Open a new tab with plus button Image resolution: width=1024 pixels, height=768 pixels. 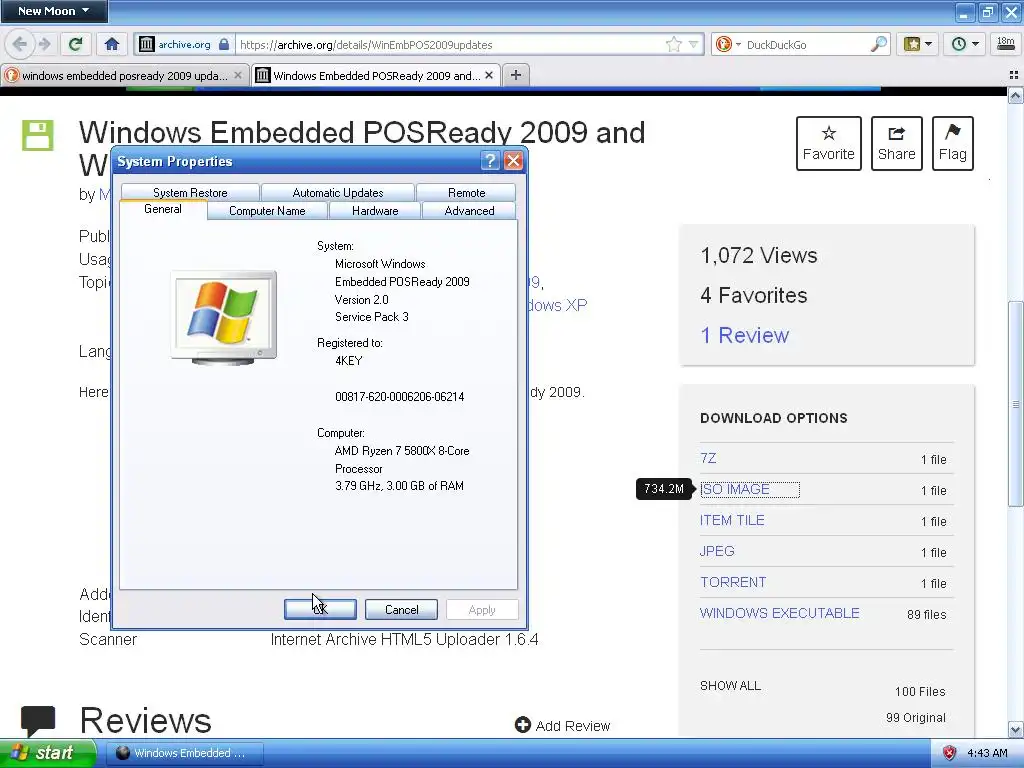(x=515, y=75)
